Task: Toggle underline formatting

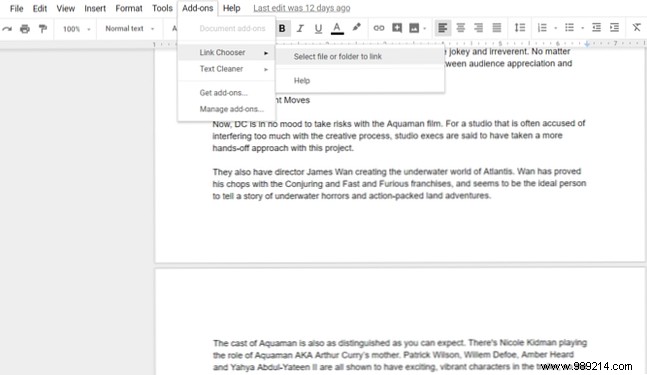Action: [x=318, y=28]
